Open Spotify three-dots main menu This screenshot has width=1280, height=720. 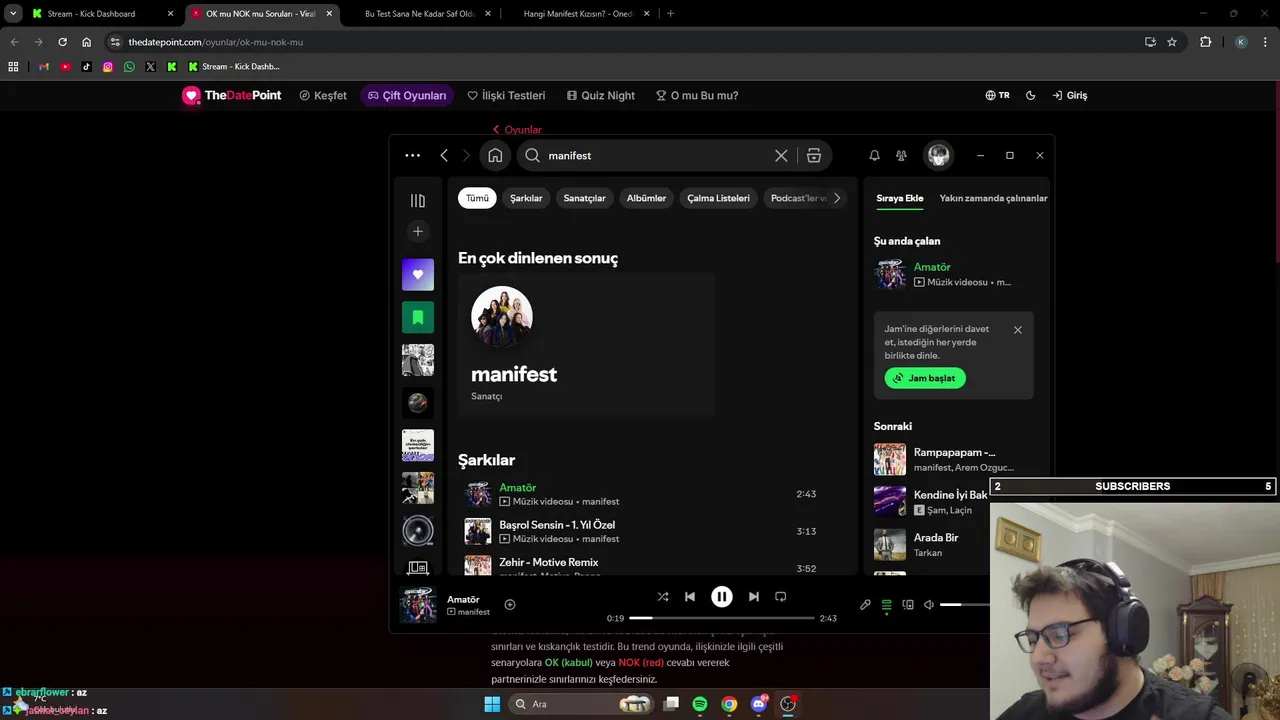[412, 155]
